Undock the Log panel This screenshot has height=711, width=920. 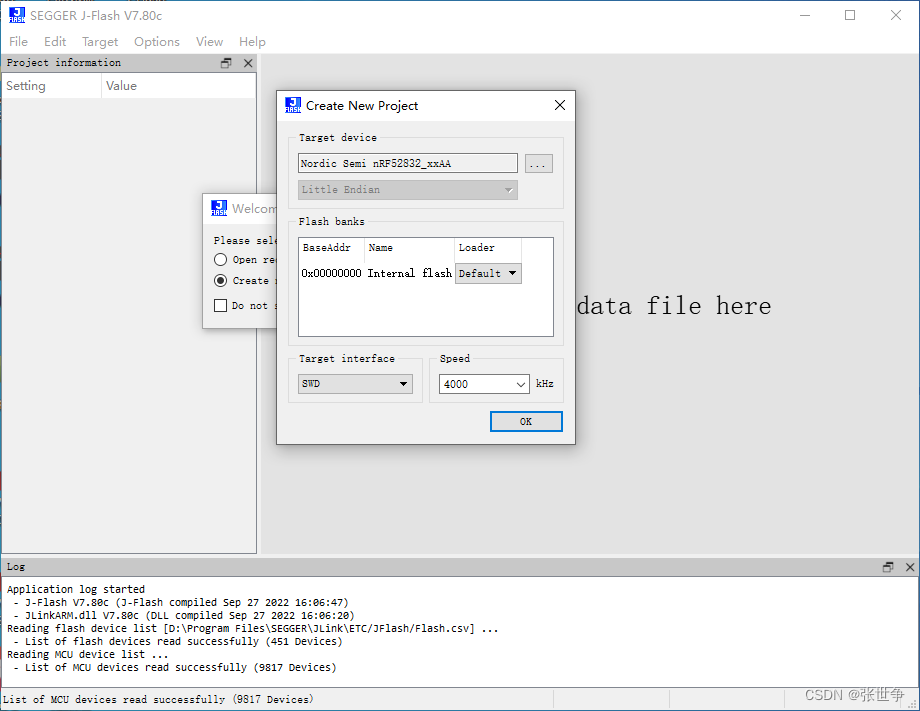888,567
